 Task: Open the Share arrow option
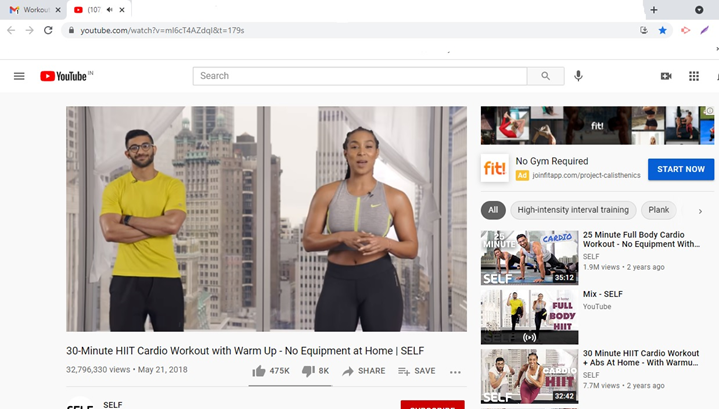364,371
